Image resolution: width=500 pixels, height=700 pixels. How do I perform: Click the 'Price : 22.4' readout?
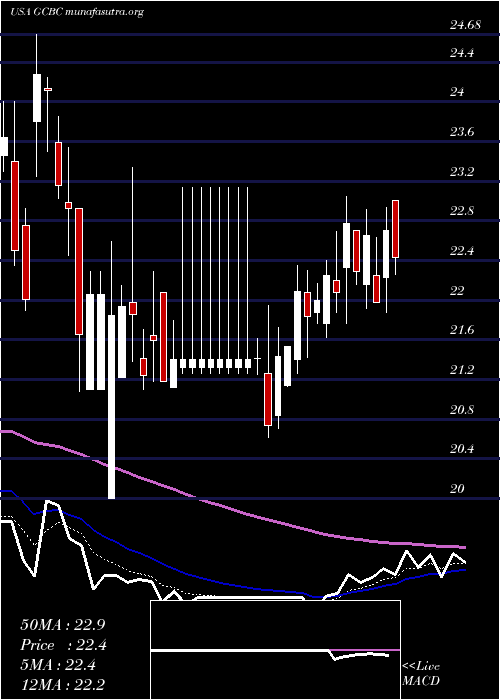[x=63, y=645]
